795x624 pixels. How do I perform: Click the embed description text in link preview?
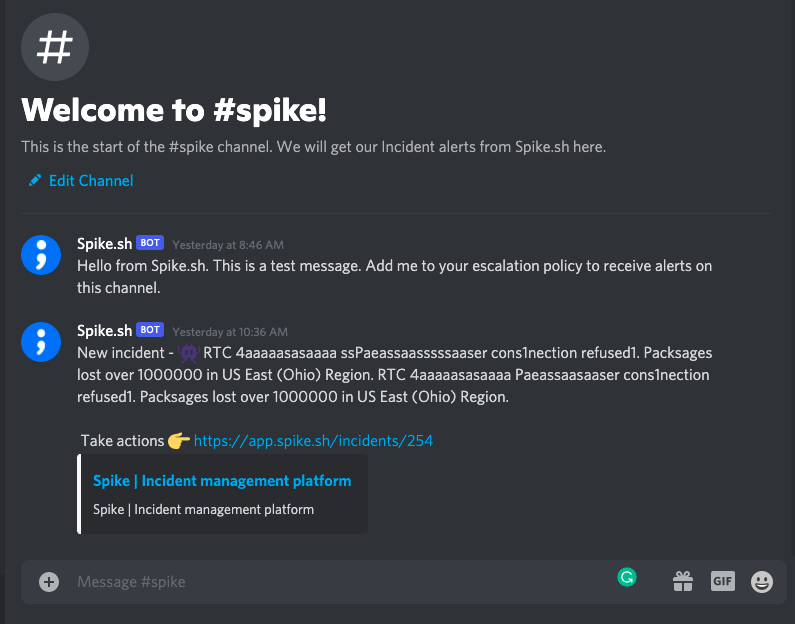click(x=203, y=509)
